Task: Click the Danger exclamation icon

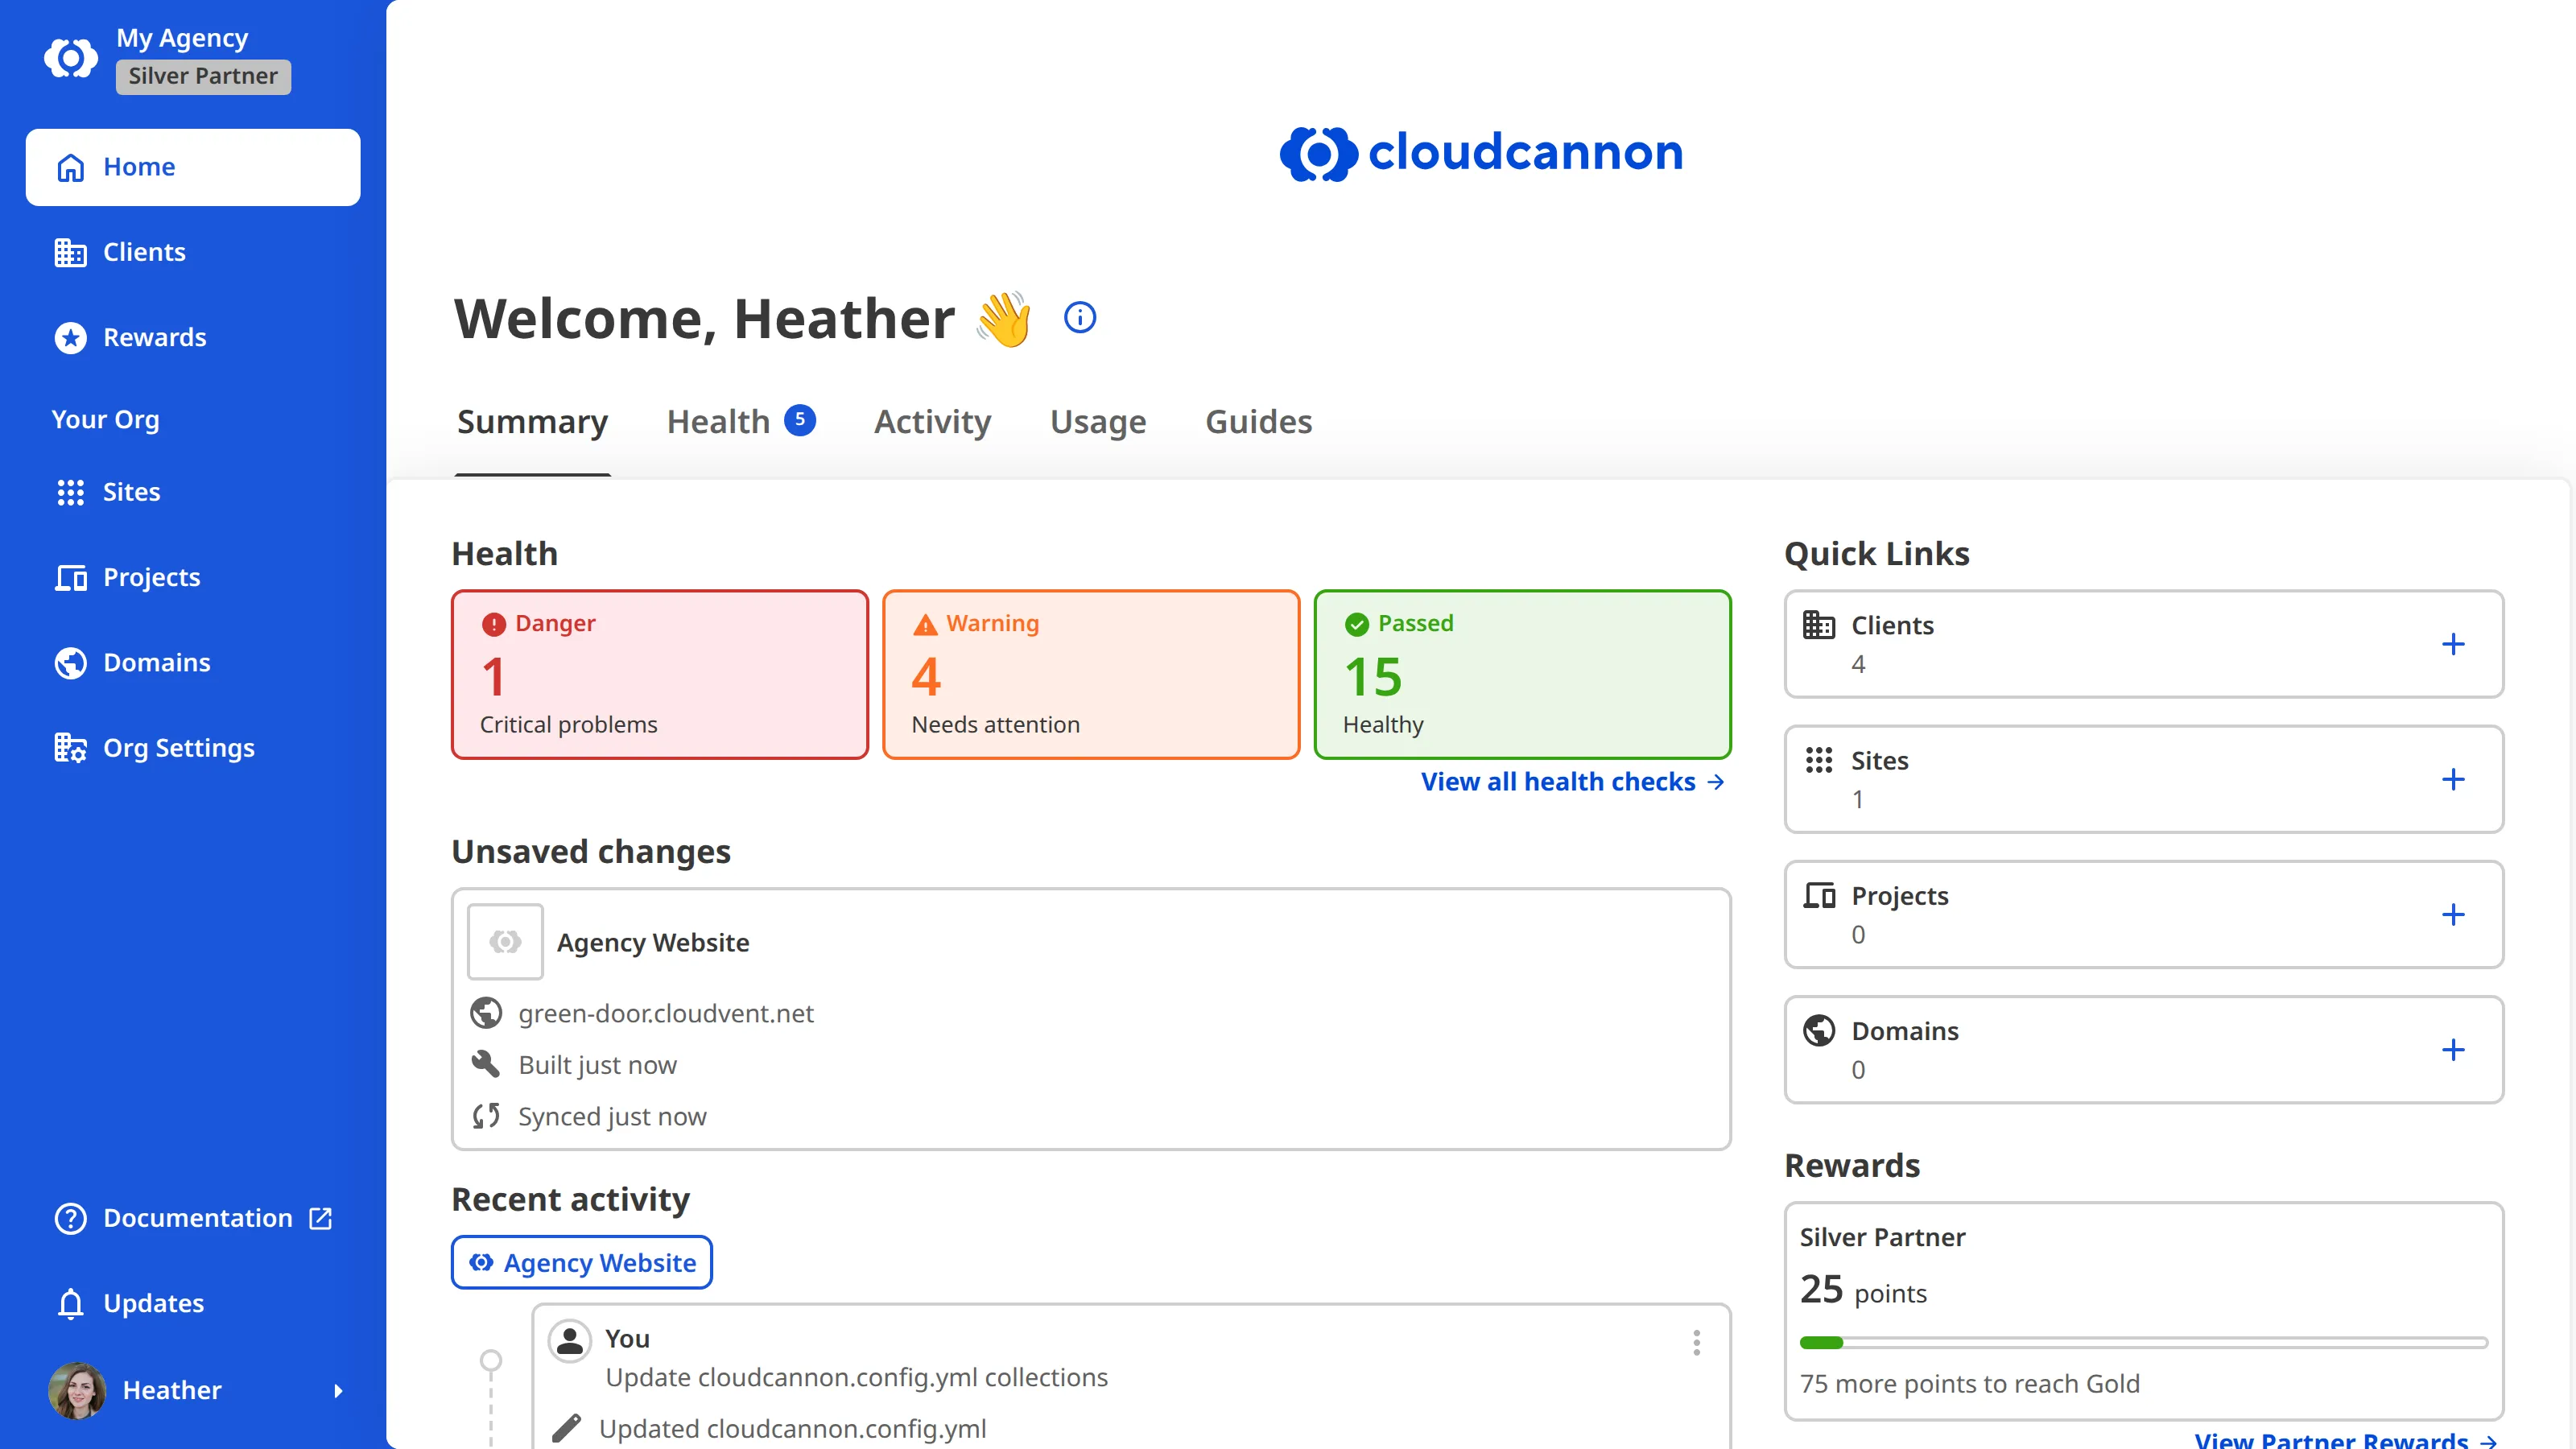Action: point(494,625)
